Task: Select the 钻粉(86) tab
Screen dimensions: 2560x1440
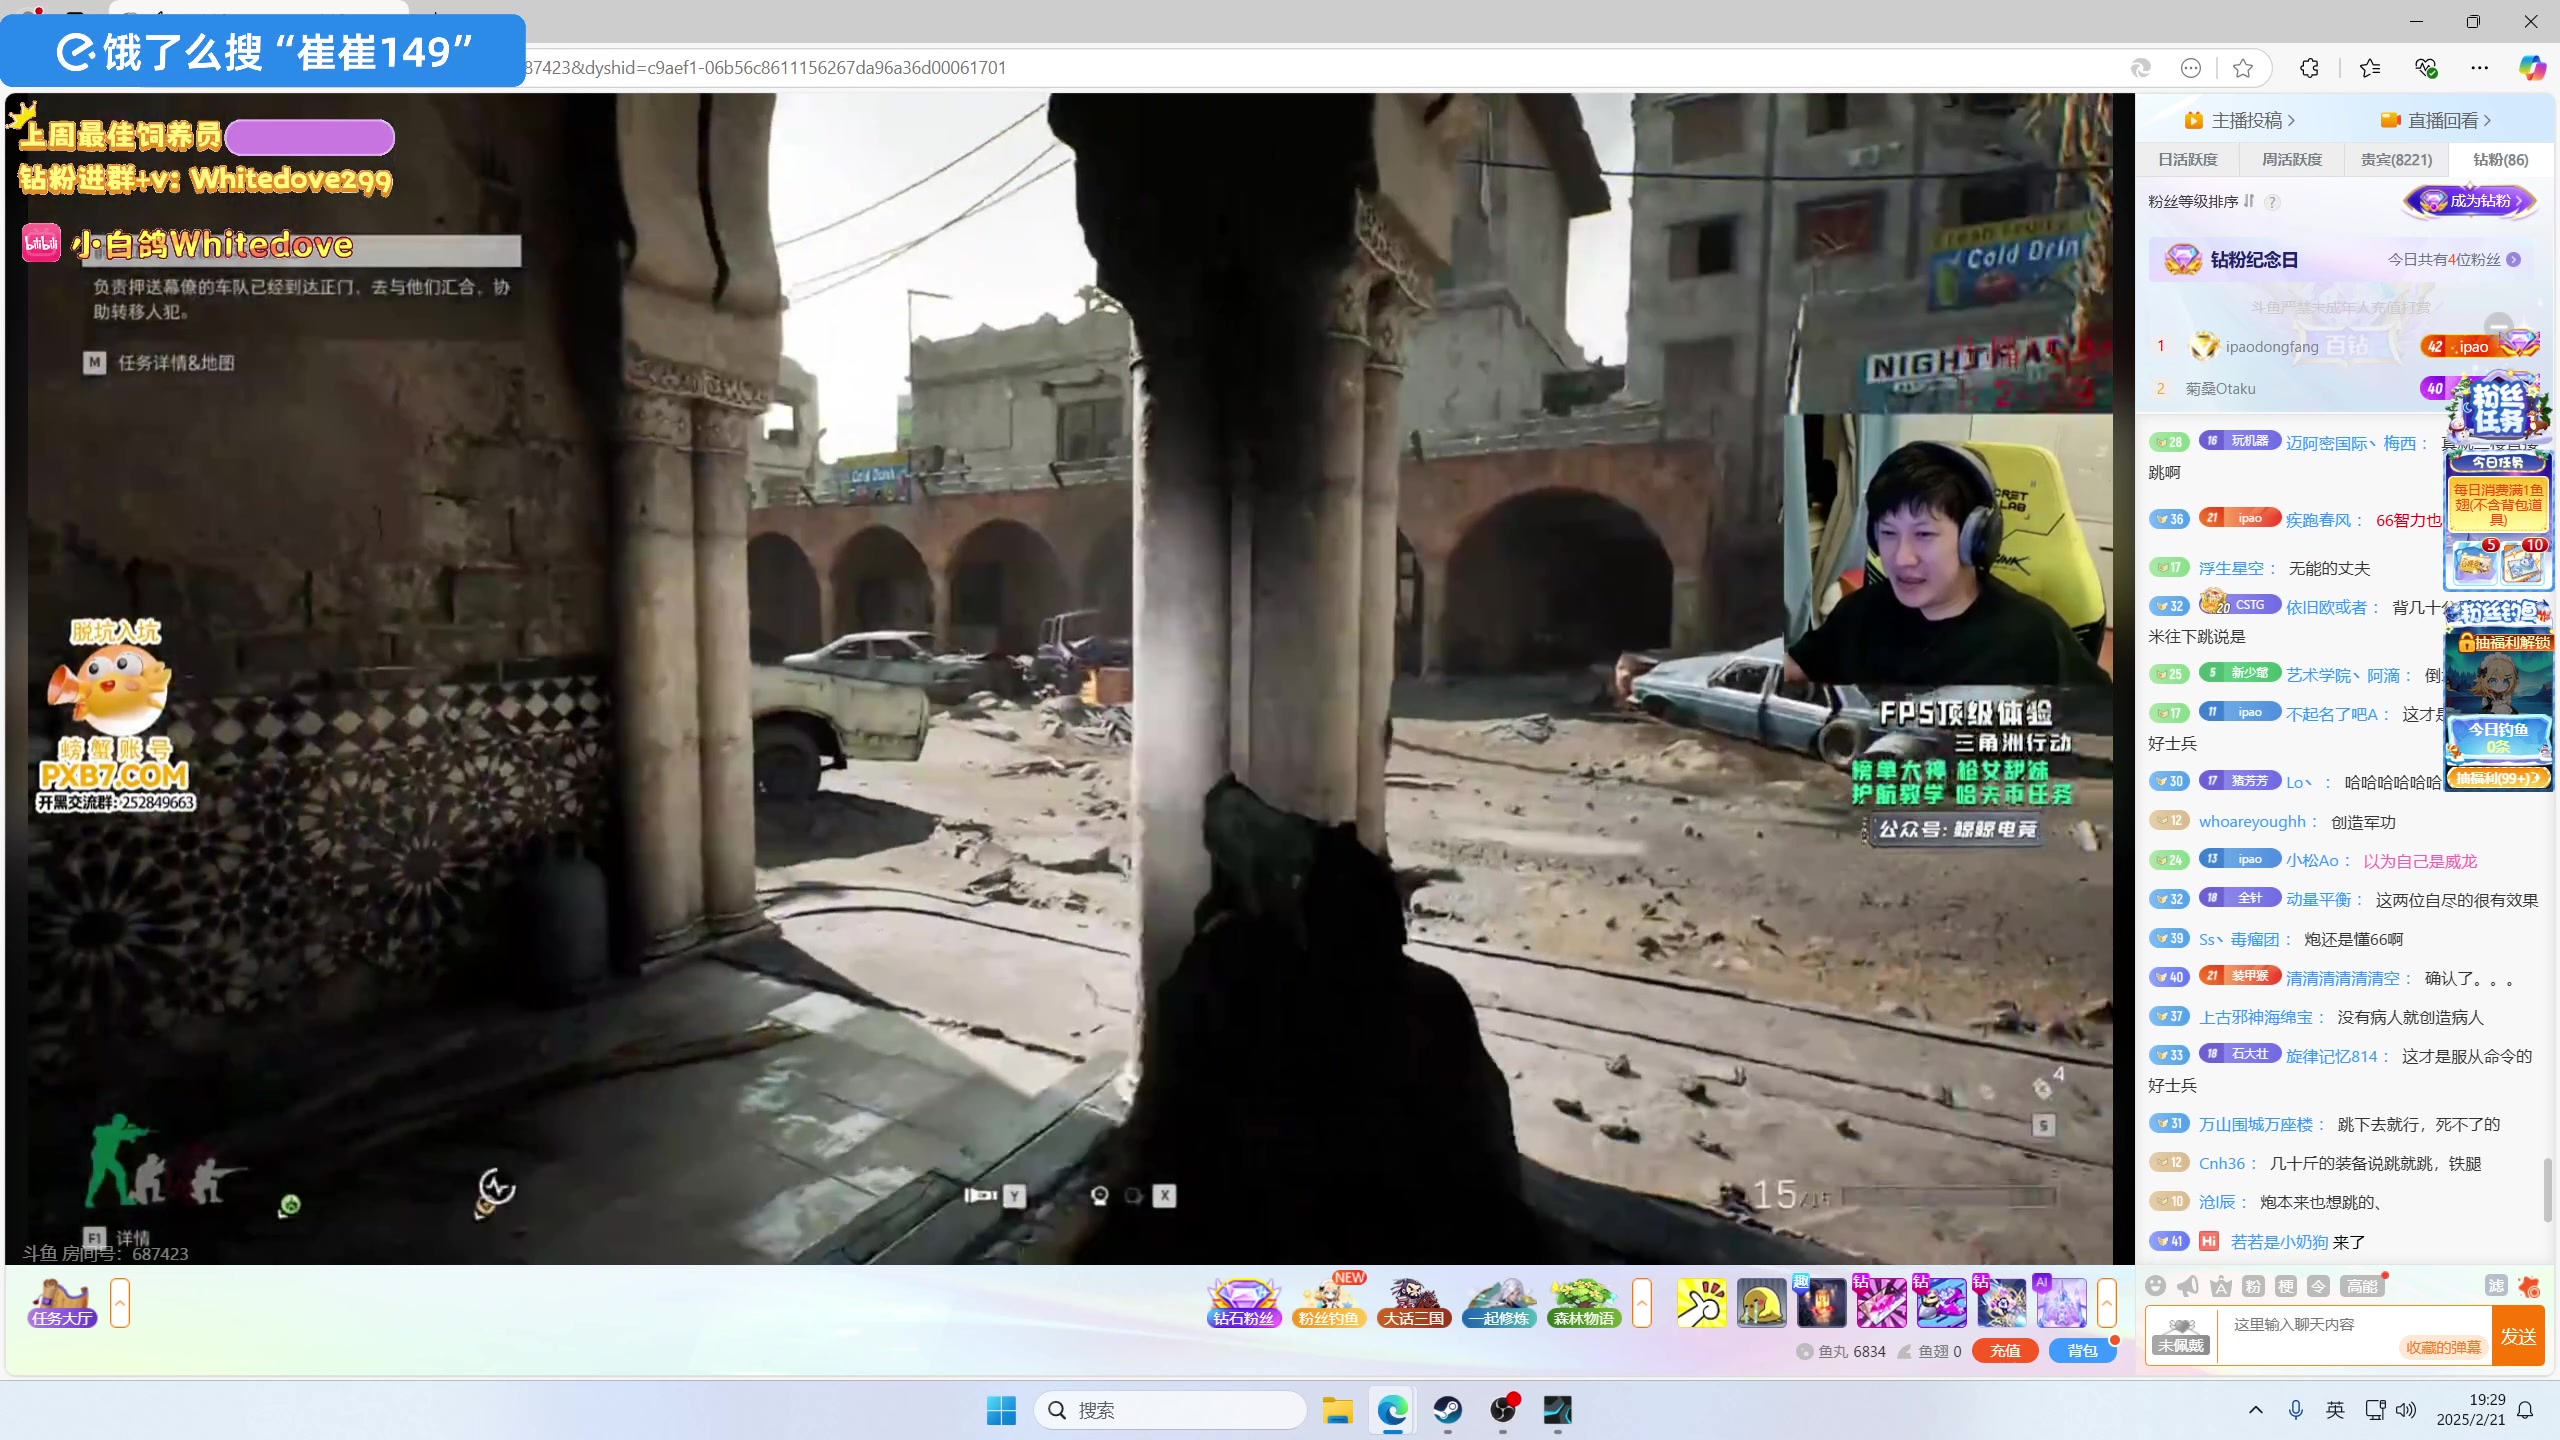Action: tap(2500, 160)
